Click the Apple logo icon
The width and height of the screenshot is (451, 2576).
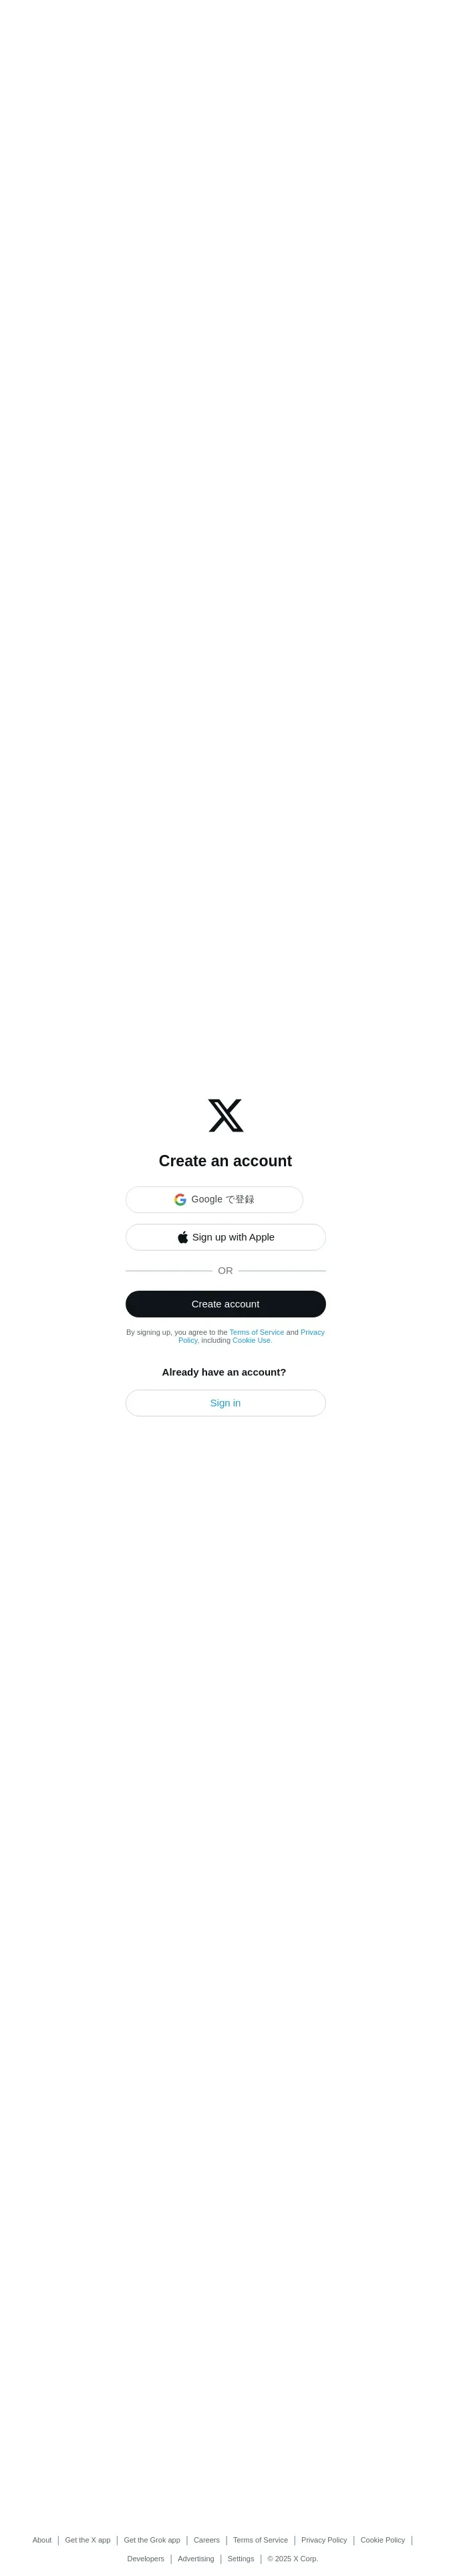tap(183, 1237)
